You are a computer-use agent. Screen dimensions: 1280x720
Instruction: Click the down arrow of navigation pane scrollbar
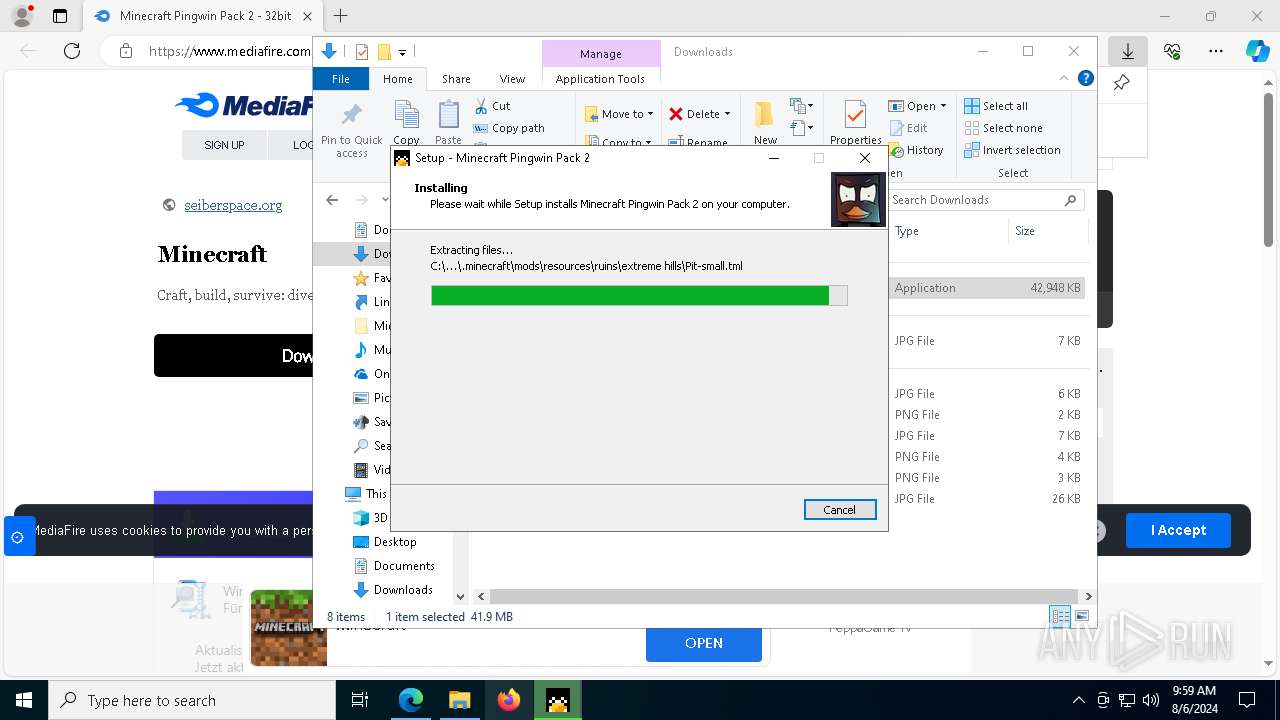461,596
